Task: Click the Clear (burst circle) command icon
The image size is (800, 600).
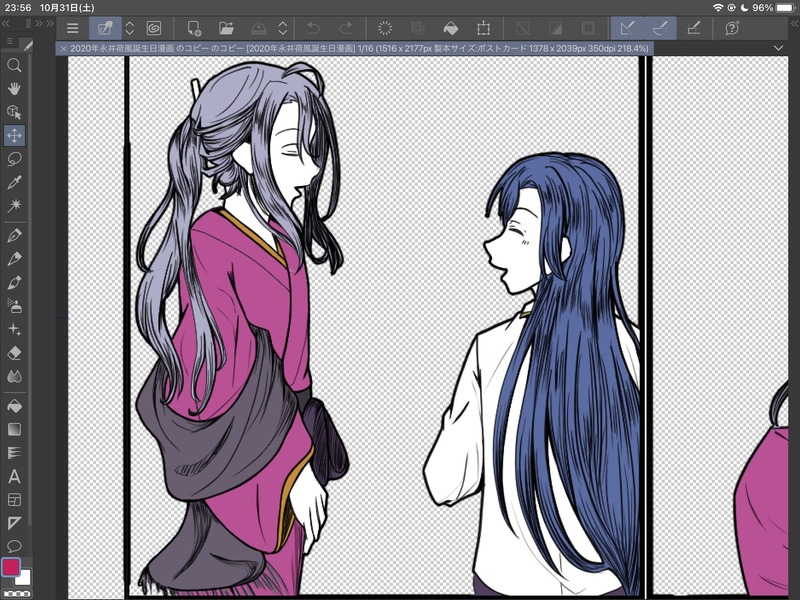Action: pos(385,28)
